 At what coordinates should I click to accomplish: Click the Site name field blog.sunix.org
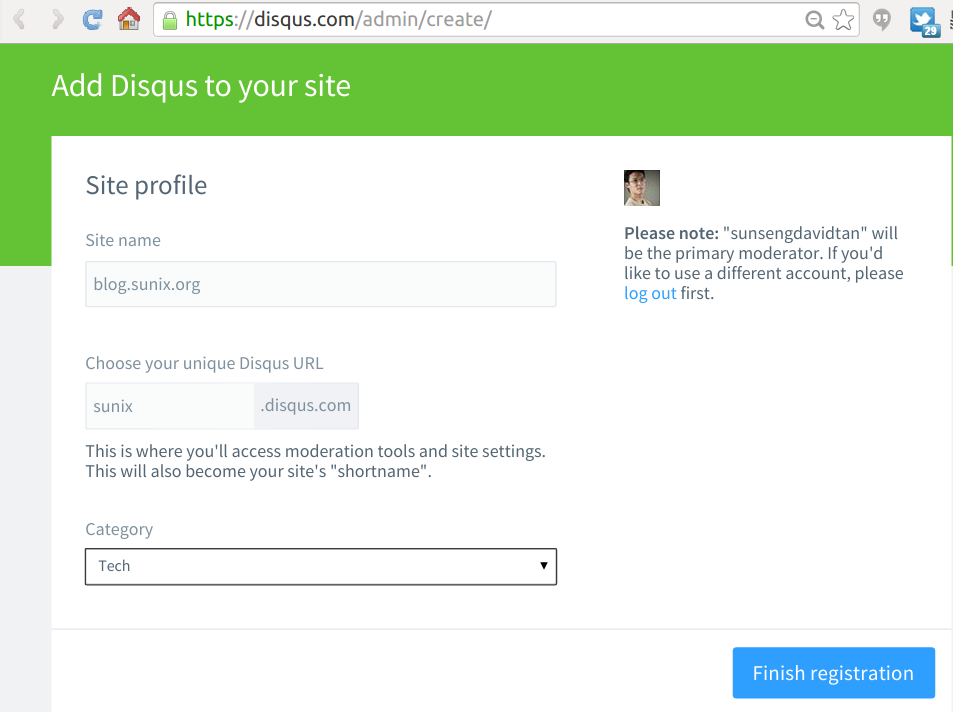click(320, 284)
